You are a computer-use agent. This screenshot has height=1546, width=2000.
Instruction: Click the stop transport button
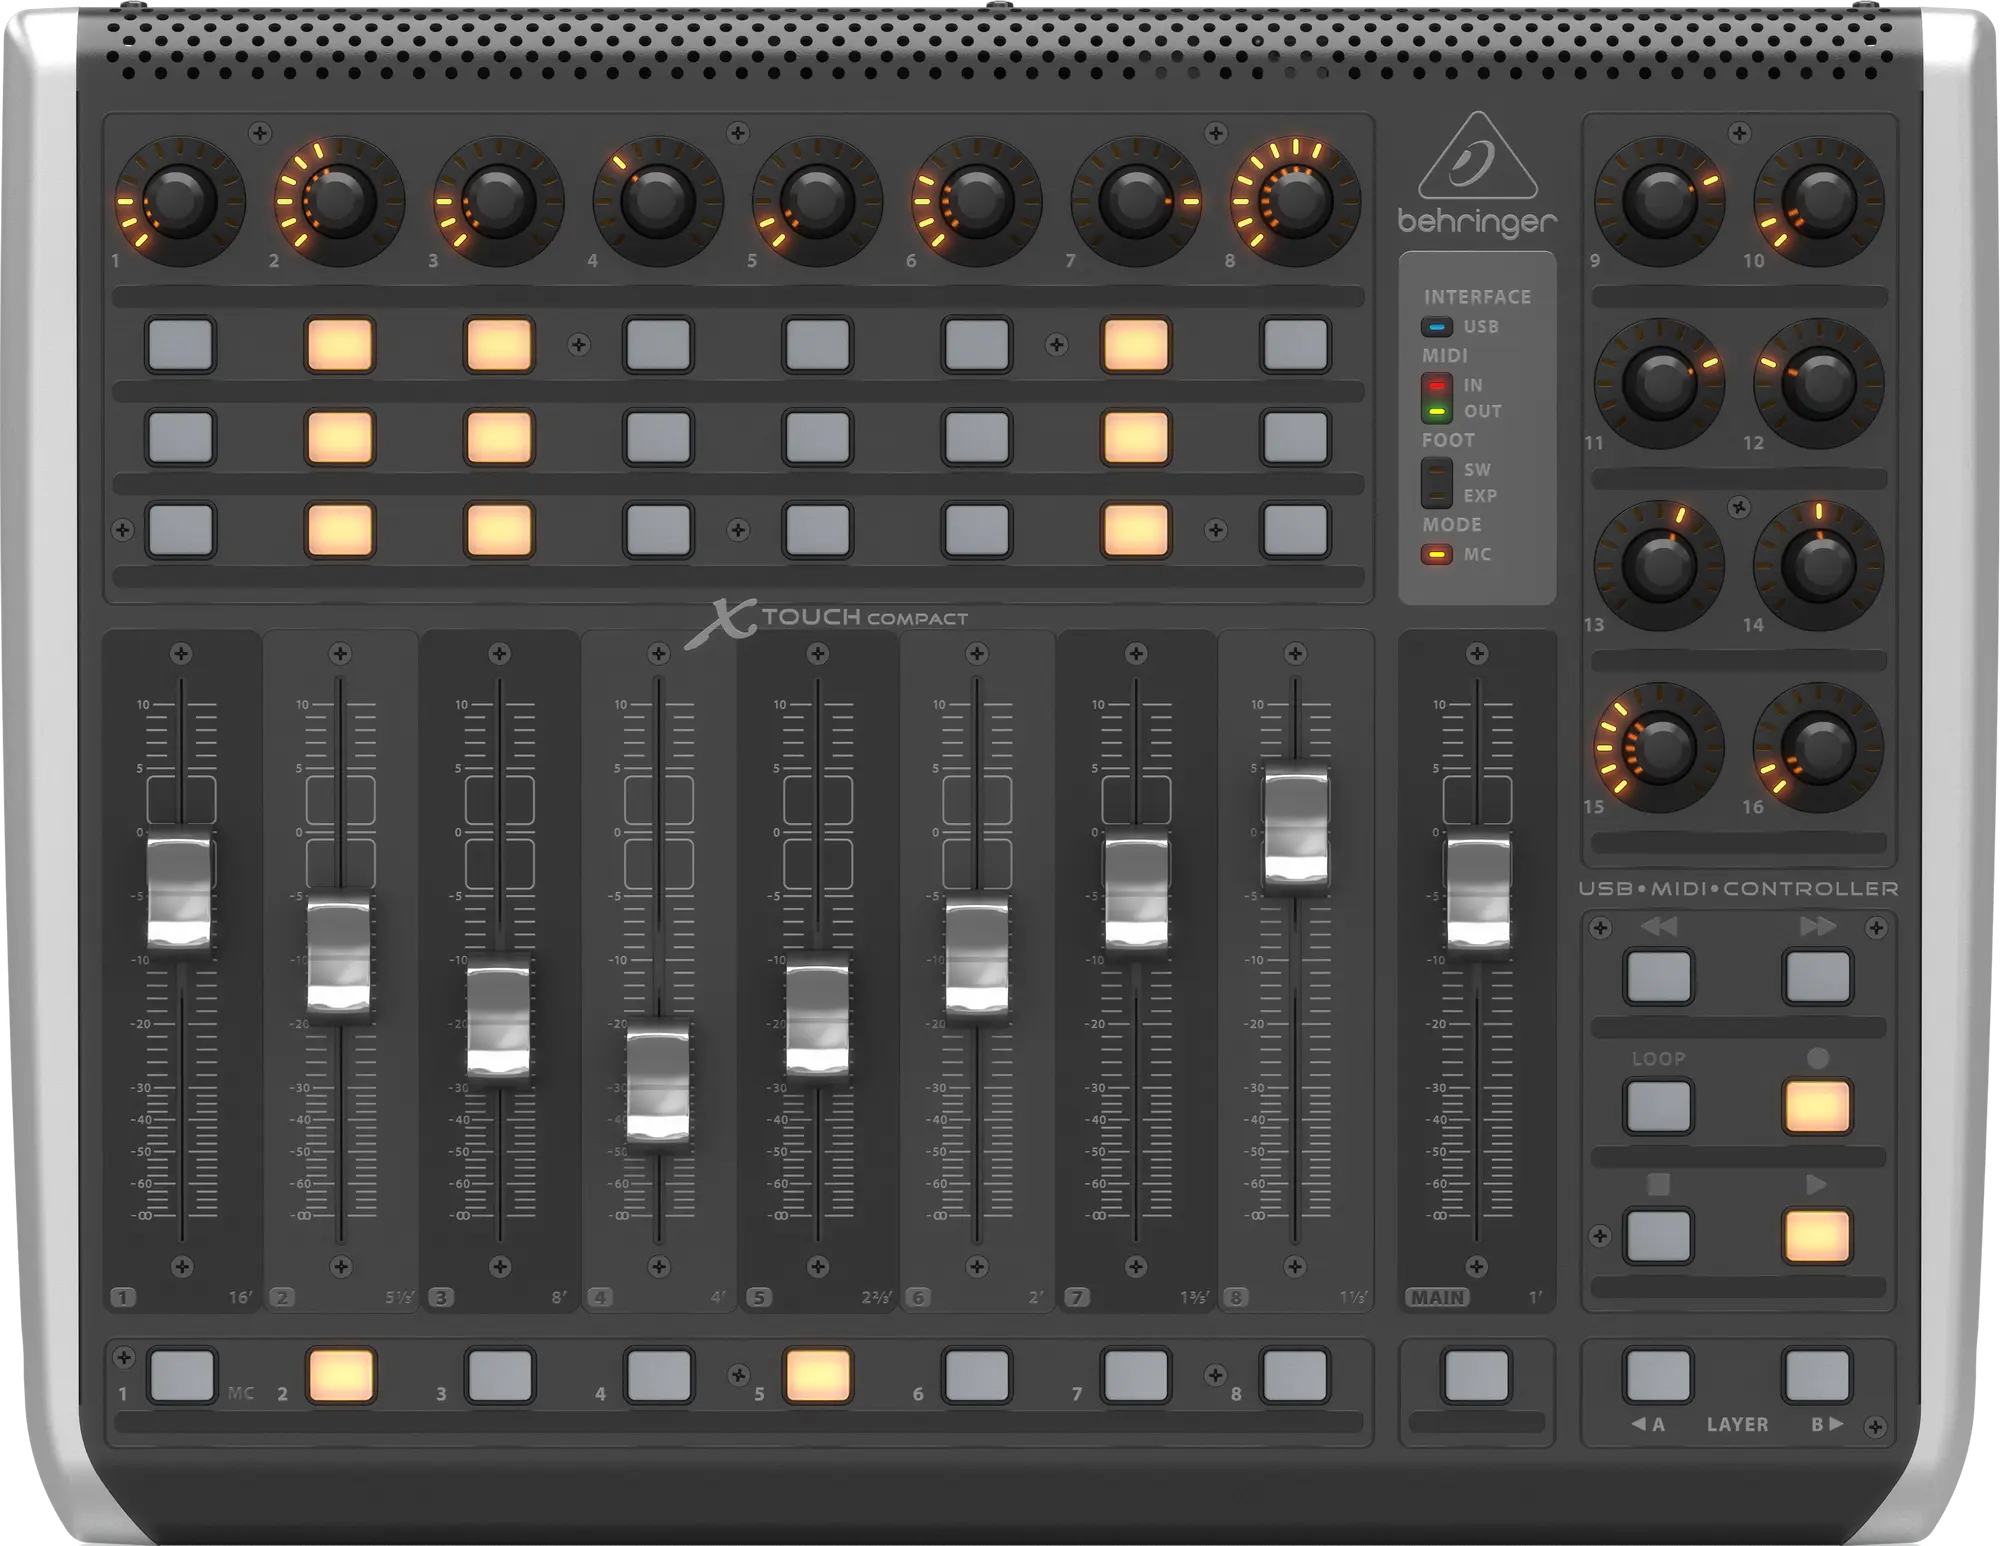(1659, 1236)
